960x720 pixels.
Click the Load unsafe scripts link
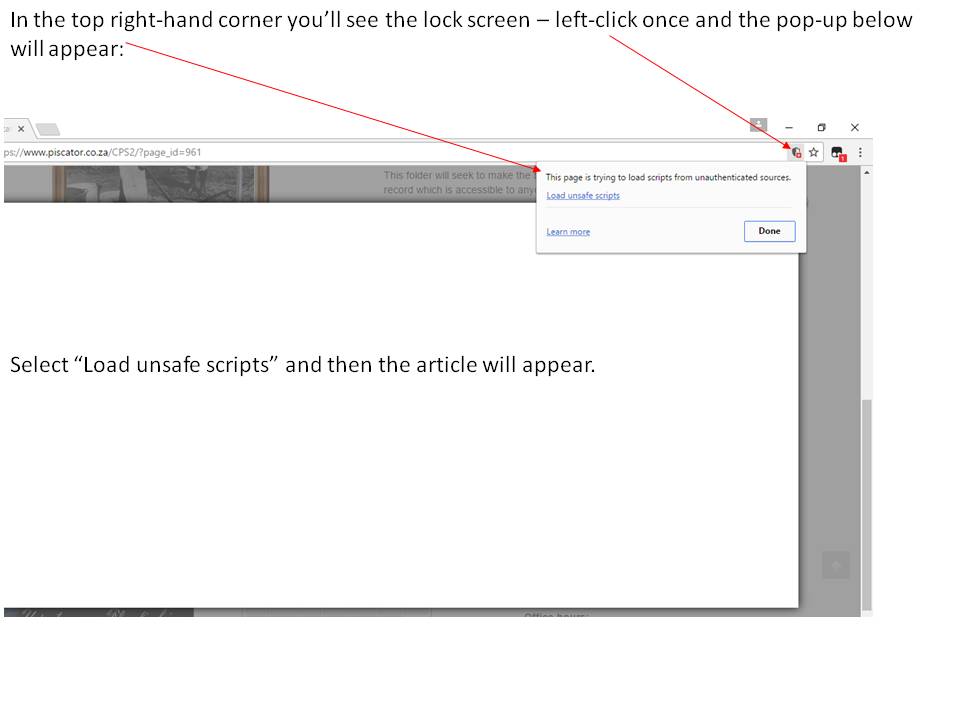(583, 195)
